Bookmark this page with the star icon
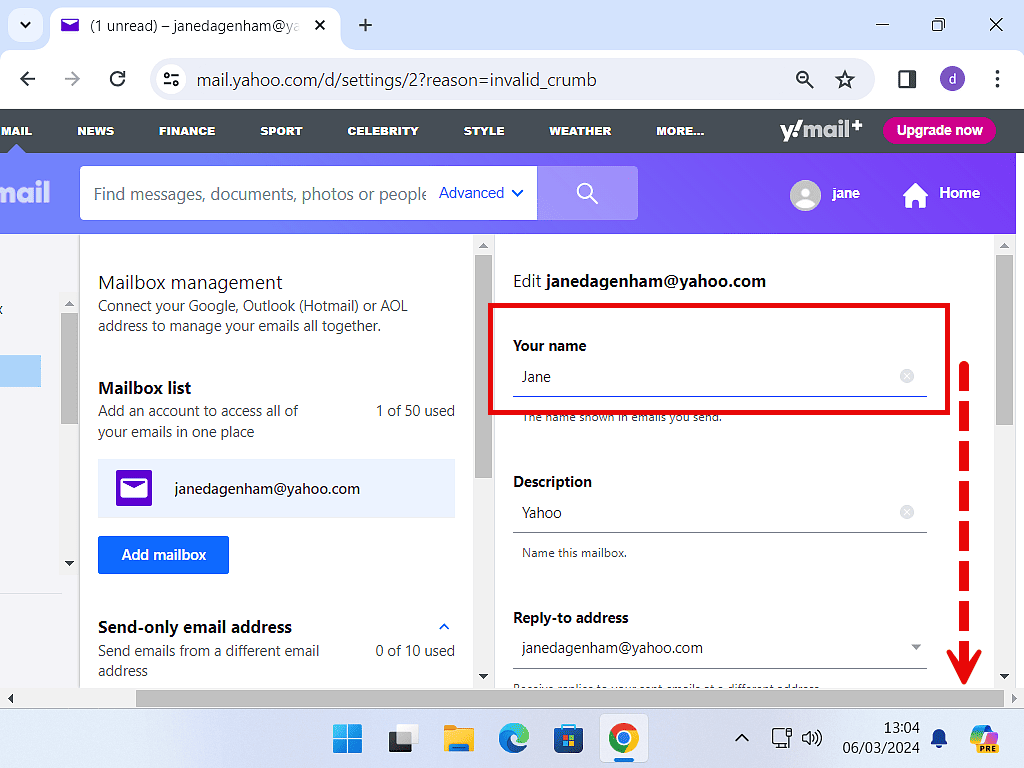 click(845, 79)
